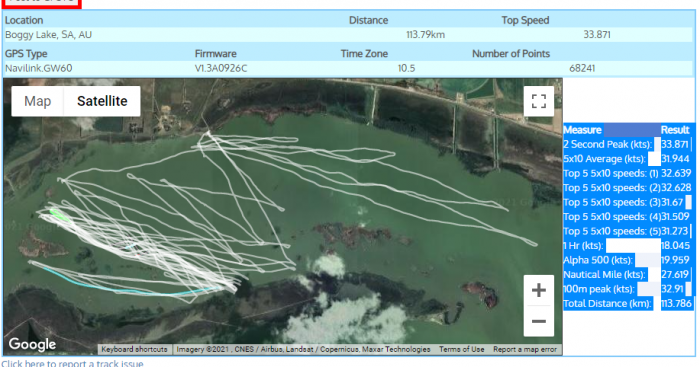Open Terms of Use link
This screenshot has height=367, width=700.
(462, 349)
